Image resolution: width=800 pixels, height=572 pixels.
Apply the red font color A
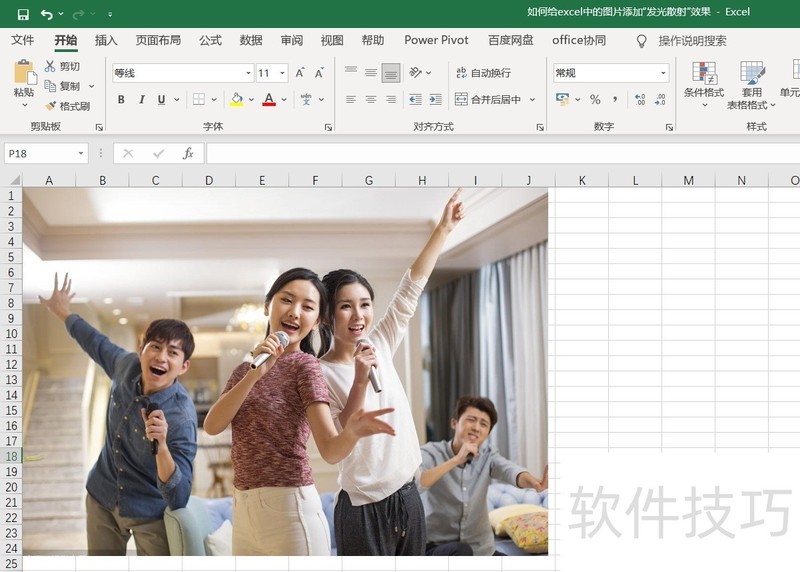click(269, 100)
